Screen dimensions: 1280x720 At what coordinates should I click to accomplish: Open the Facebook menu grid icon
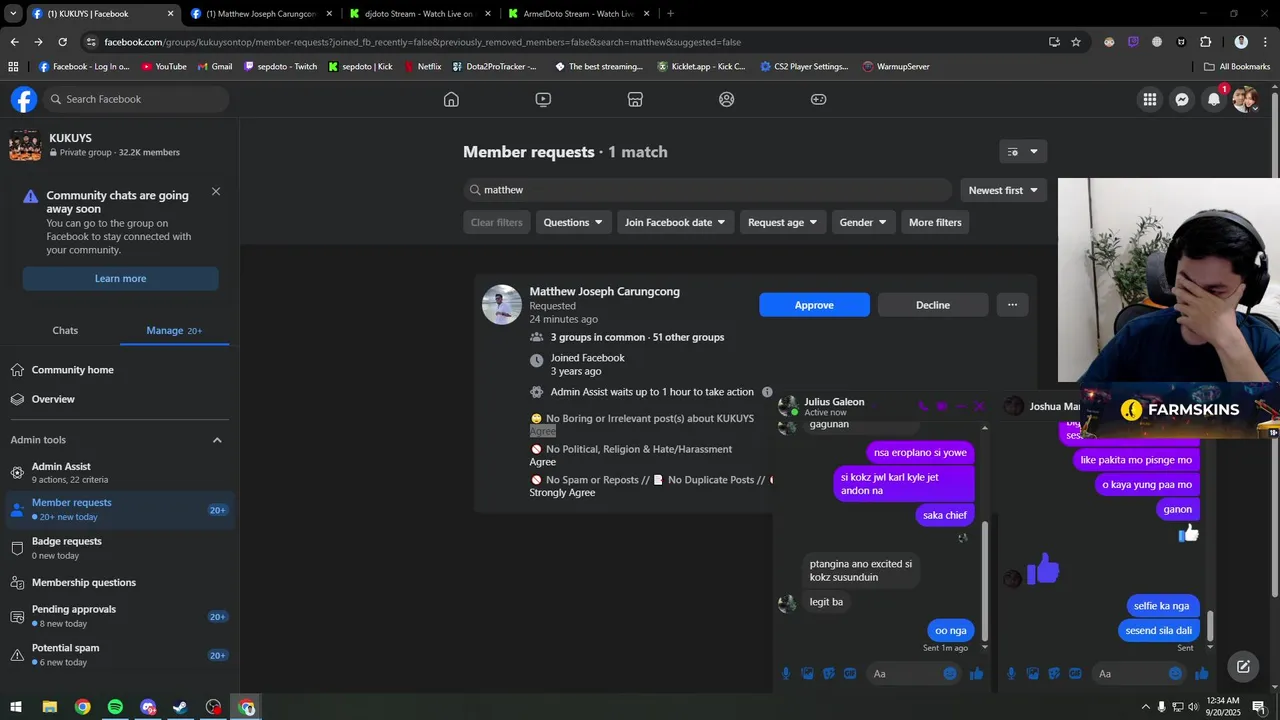[x=1150, y=99]
